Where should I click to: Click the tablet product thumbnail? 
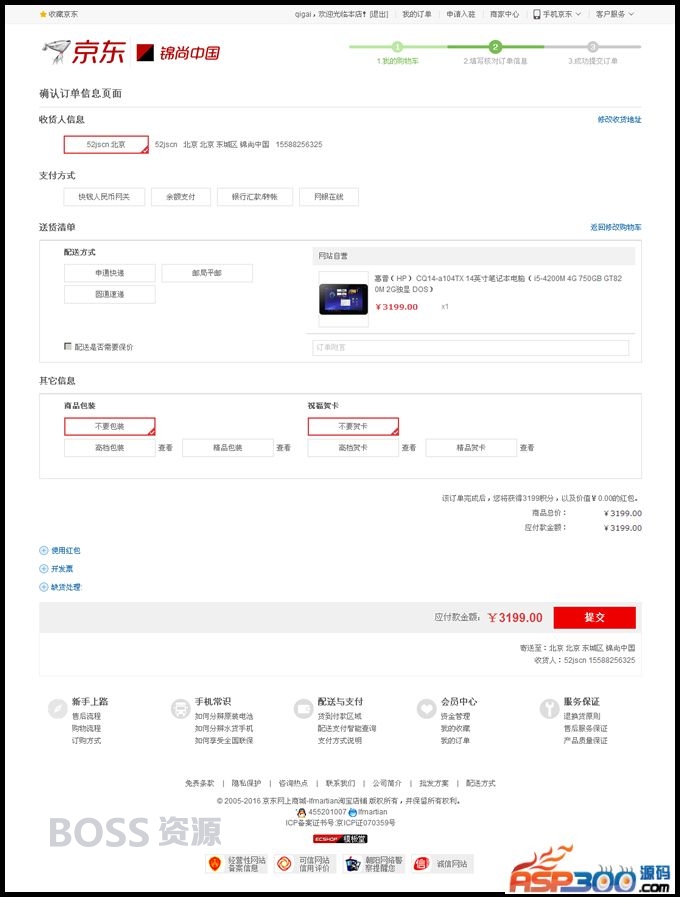click(x=343, y=299)
